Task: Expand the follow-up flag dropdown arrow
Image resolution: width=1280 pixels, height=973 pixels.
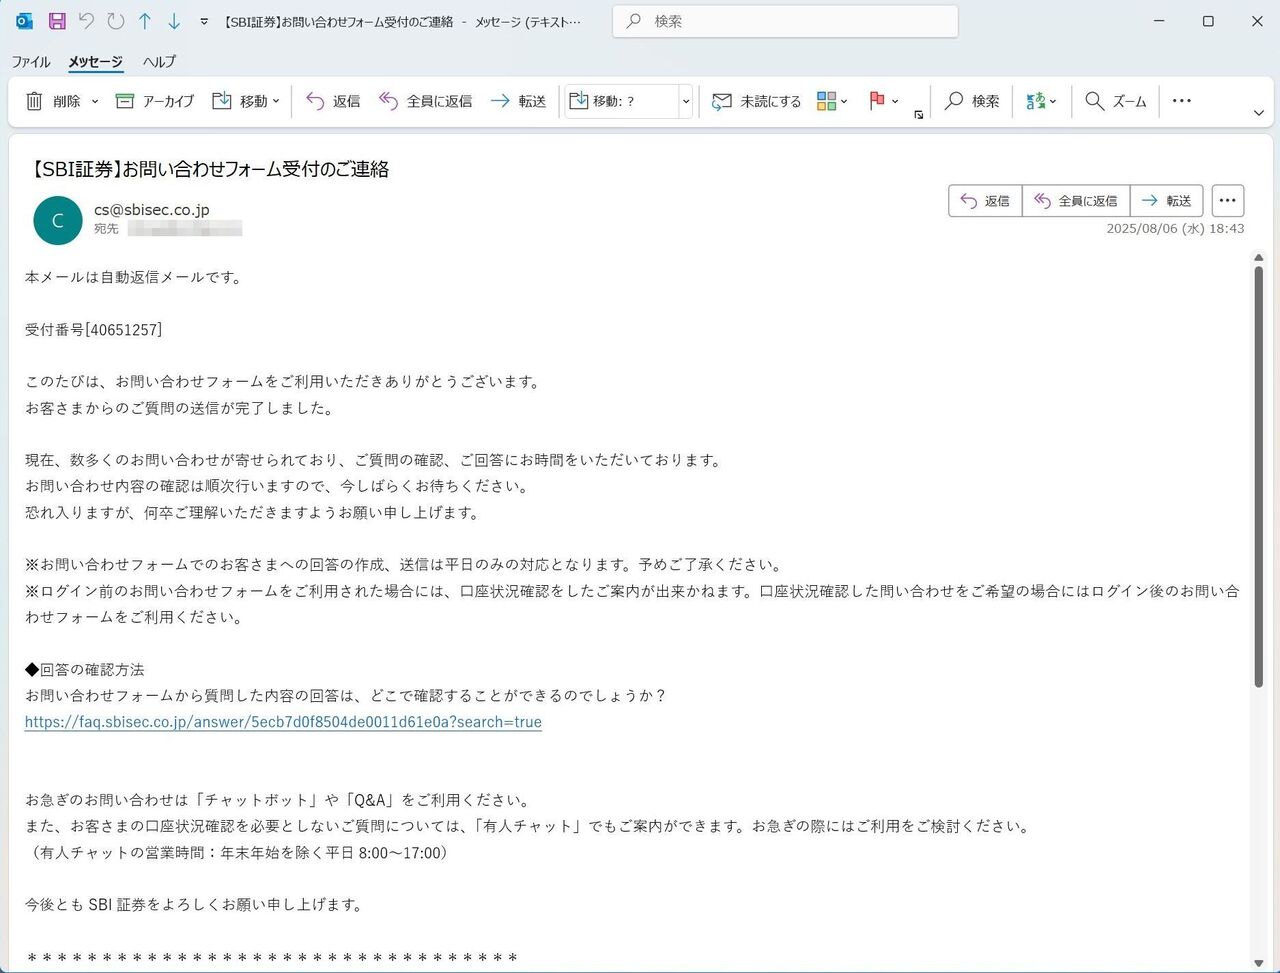Action: 895,101
